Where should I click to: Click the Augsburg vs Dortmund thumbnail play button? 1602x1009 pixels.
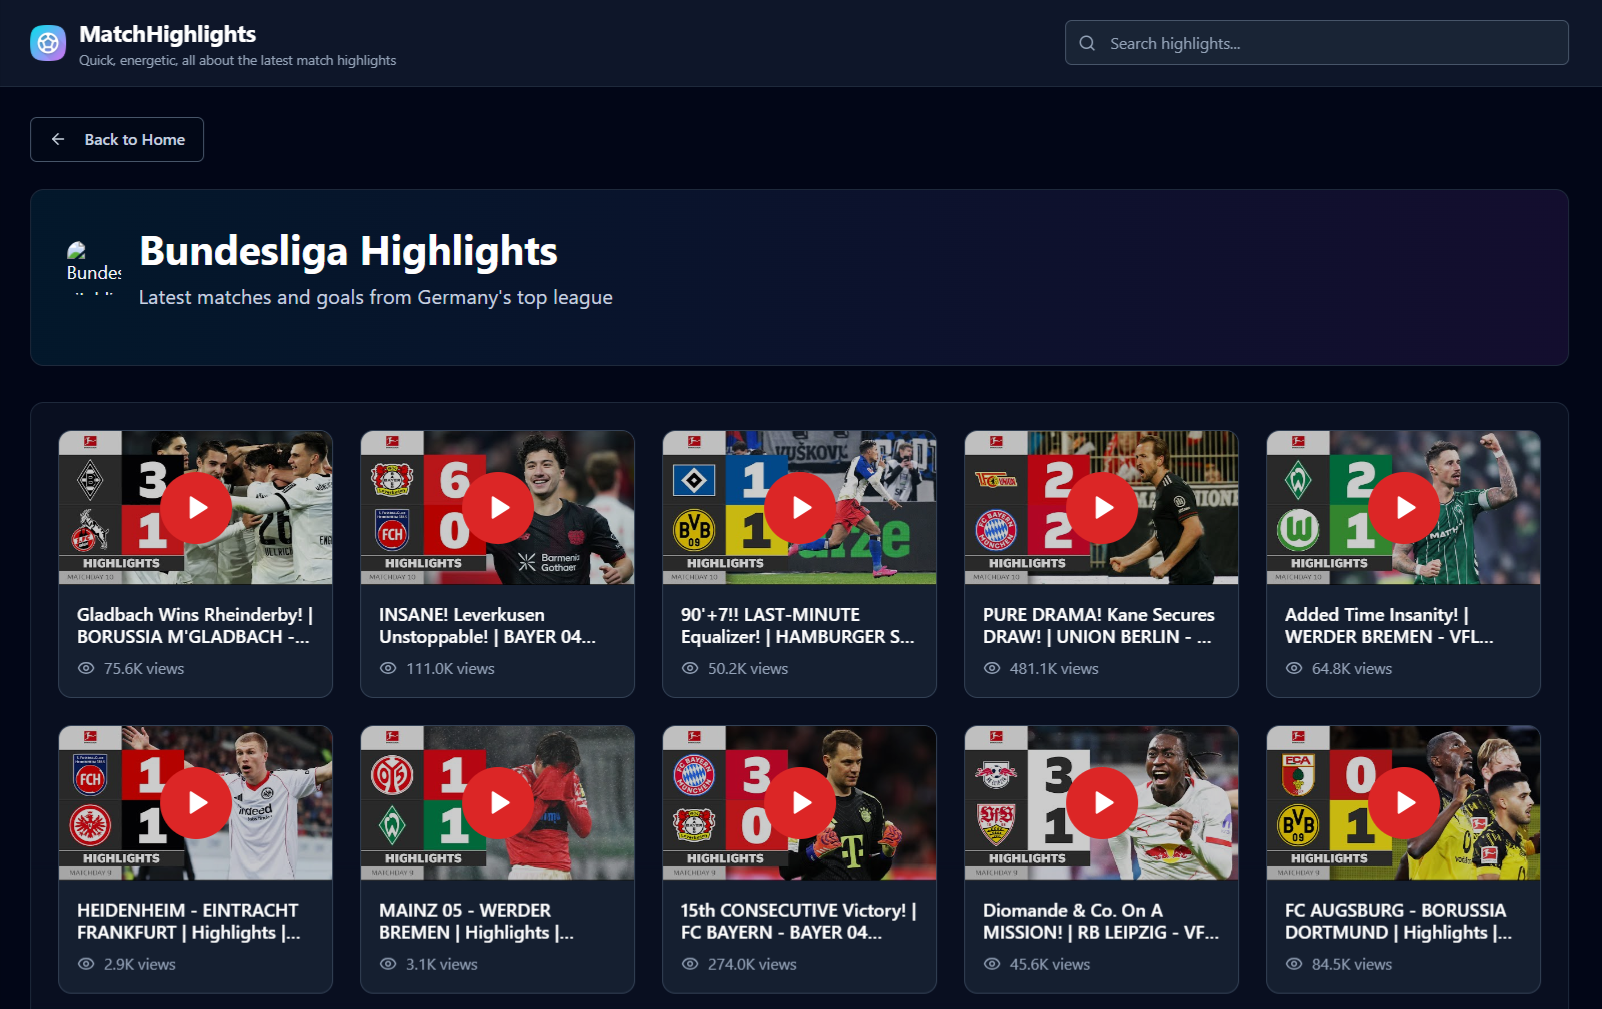click(x=1404, y=803)
